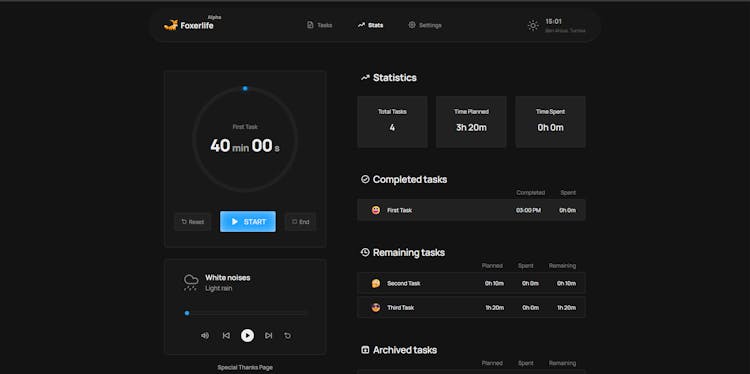Reset the First Task timer
Image resolution: width=750 pixels, height=374 pixels.
(x=192, y=222)
